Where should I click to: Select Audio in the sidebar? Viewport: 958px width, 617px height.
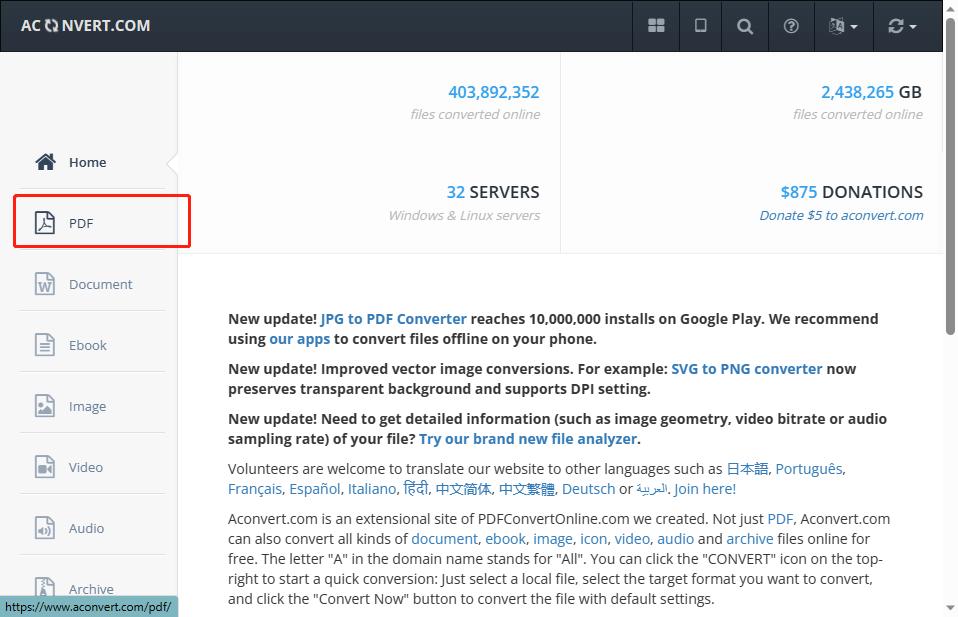pyautogui.click(x=86, y=528)
